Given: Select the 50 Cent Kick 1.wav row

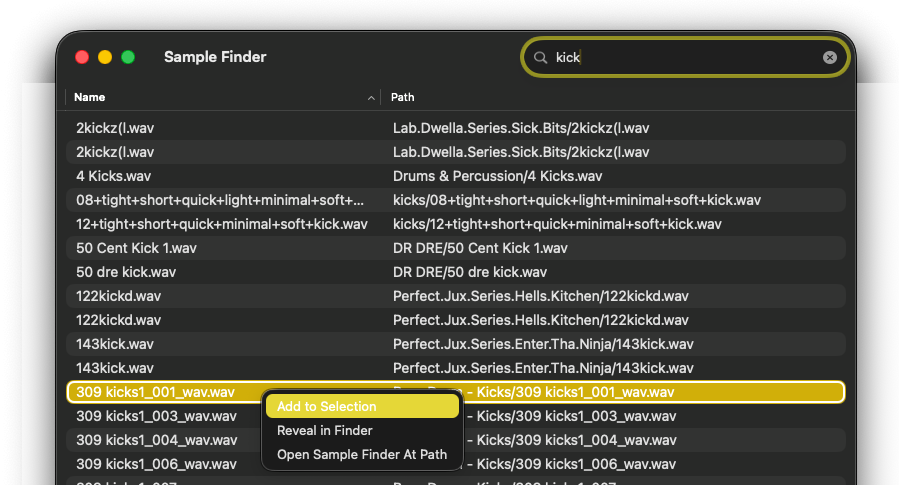Looking at the screenshot, I should click(455, 248).
